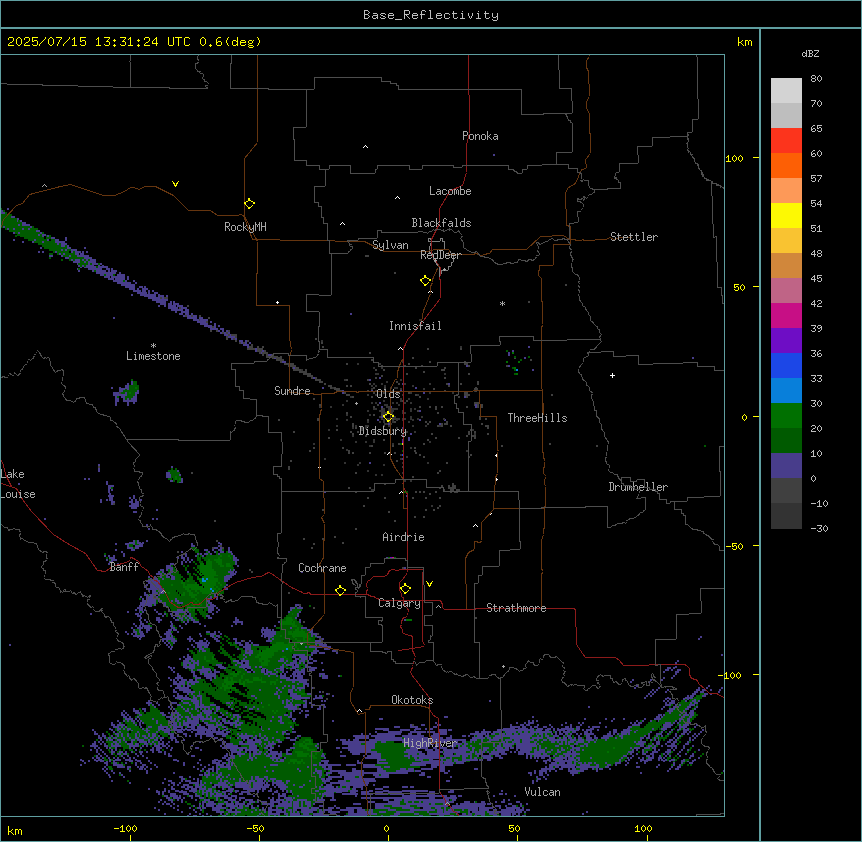This screenshot has width=862, height=842.
Task: Click the Vulcan label
Action: coord(542,792)
